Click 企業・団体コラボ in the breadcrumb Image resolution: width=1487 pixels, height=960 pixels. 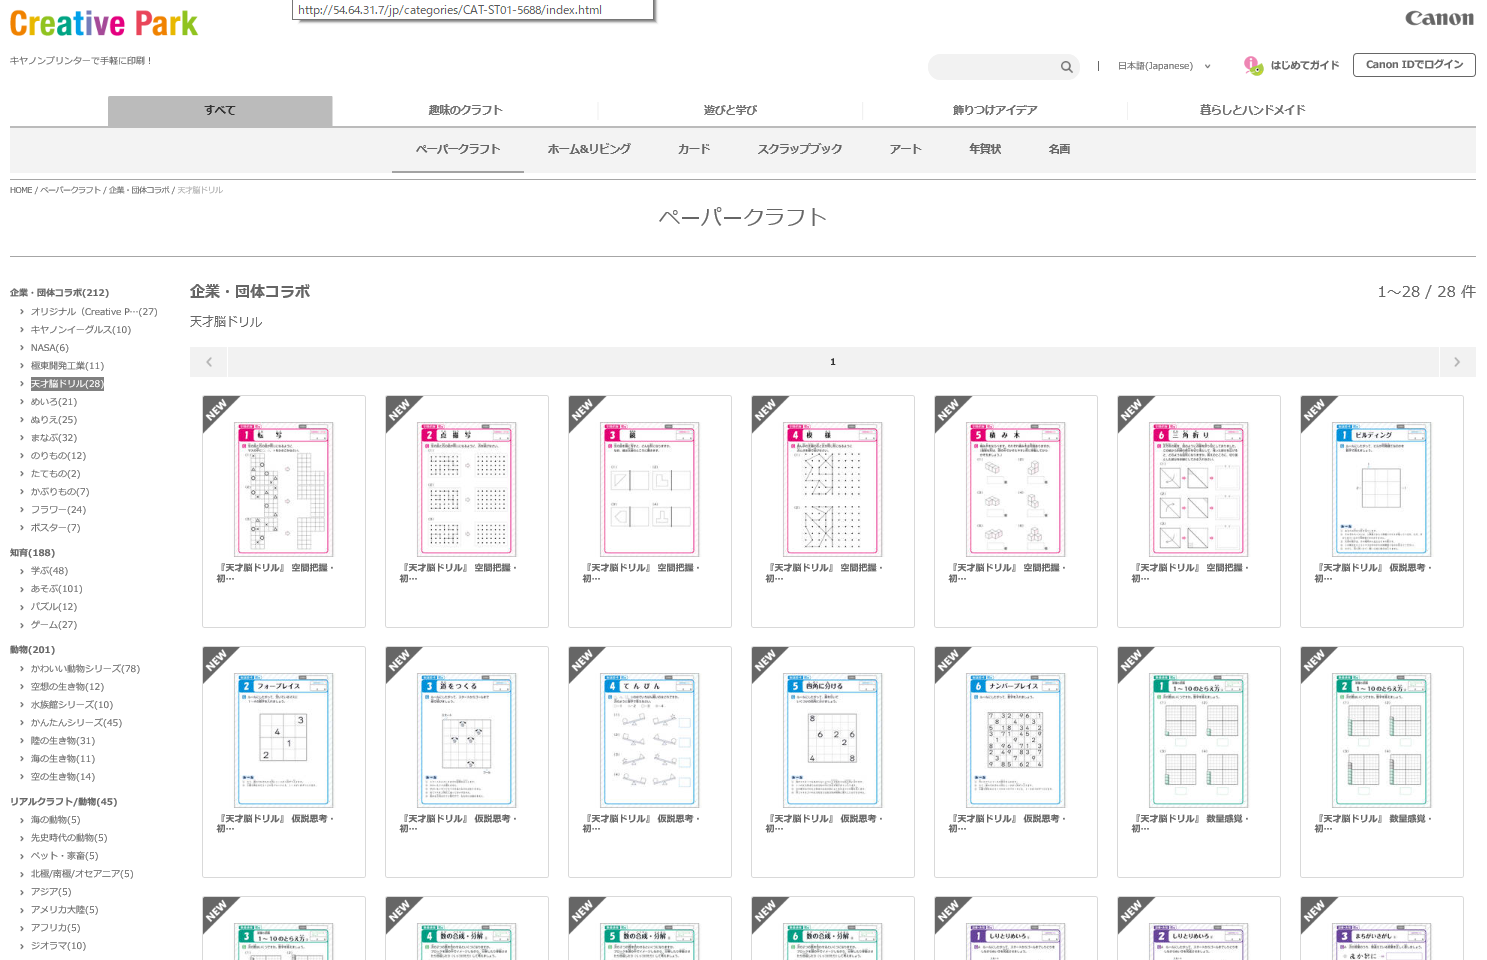(139, 190)
